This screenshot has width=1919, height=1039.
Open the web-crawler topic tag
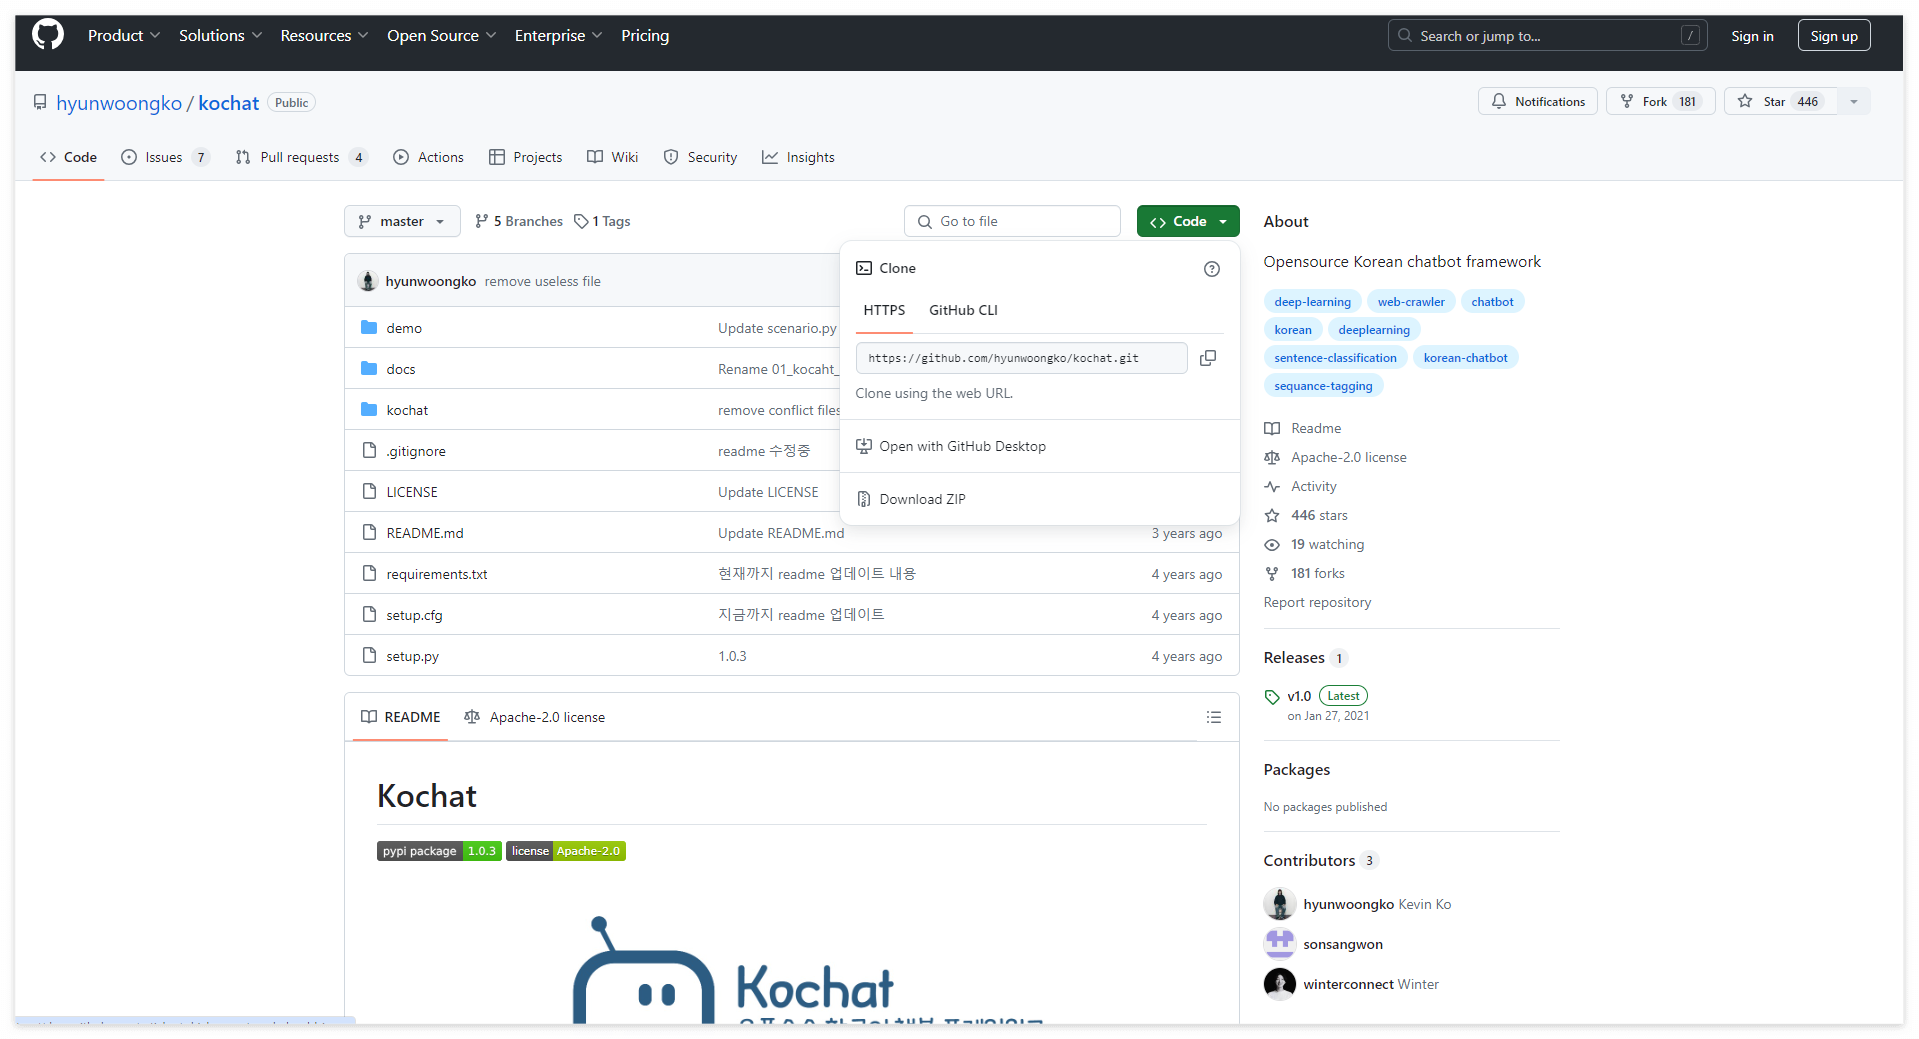pyautogui.click(x=1410, y=302)
